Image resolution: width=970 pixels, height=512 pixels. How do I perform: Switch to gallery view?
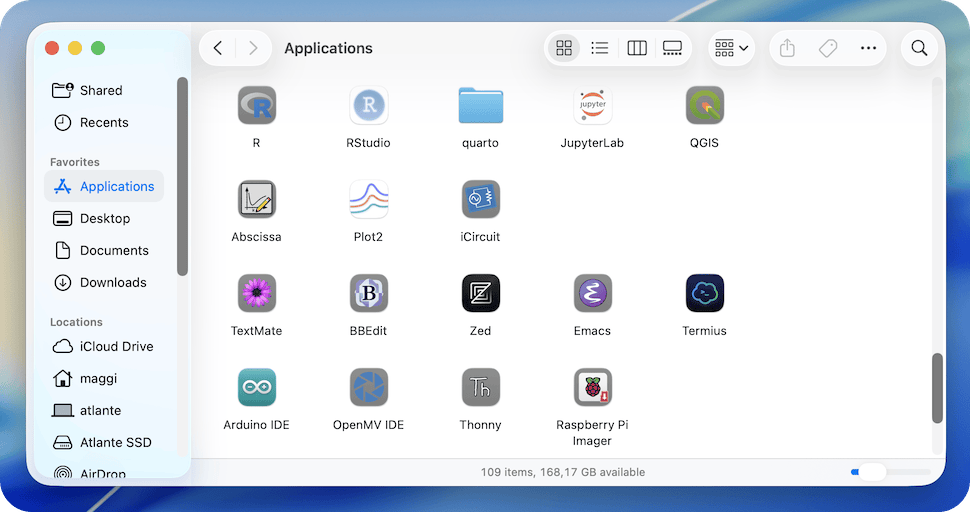click(x=672, y=48)
